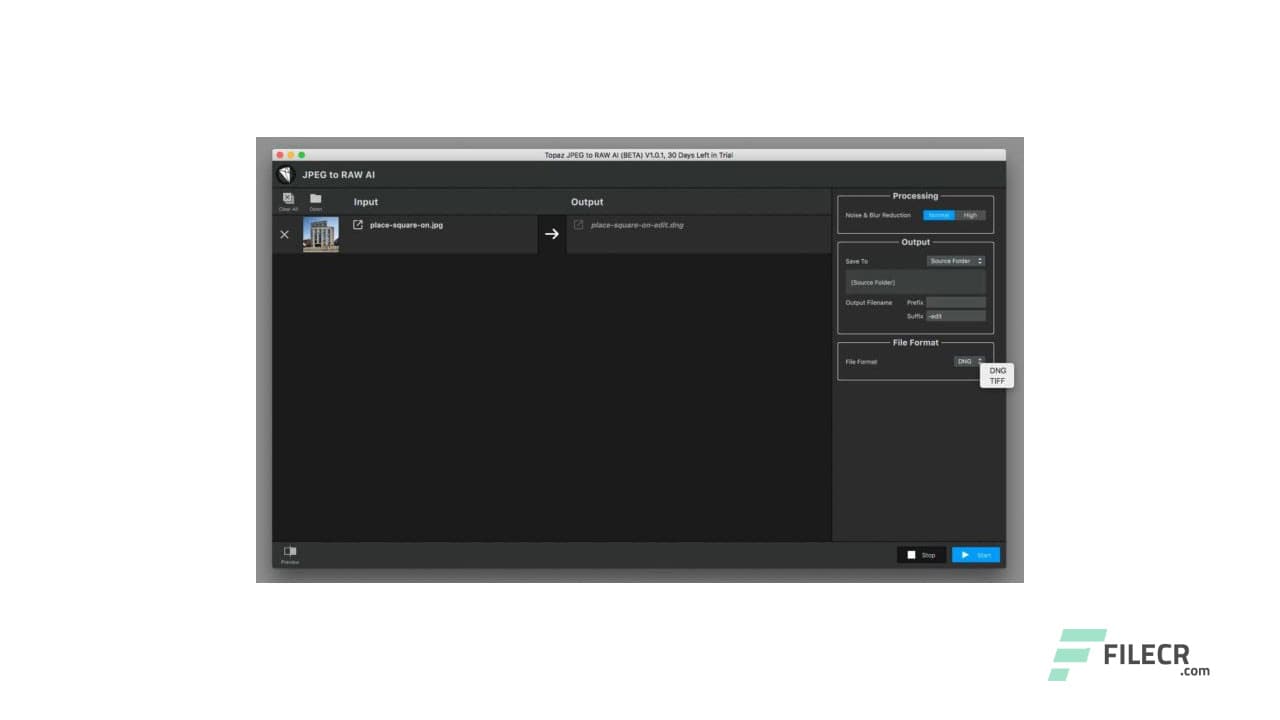
Task: Click the place-square-on-edit.dng output name
Action: tap(637, 225)
